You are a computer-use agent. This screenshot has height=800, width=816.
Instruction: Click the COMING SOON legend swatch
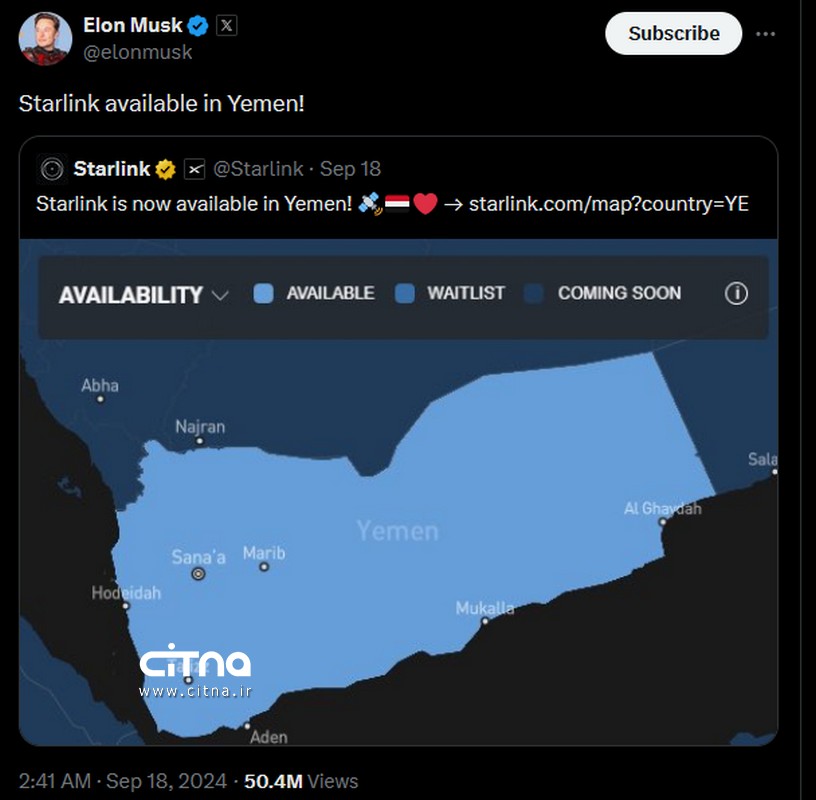(x=534, y=294)
